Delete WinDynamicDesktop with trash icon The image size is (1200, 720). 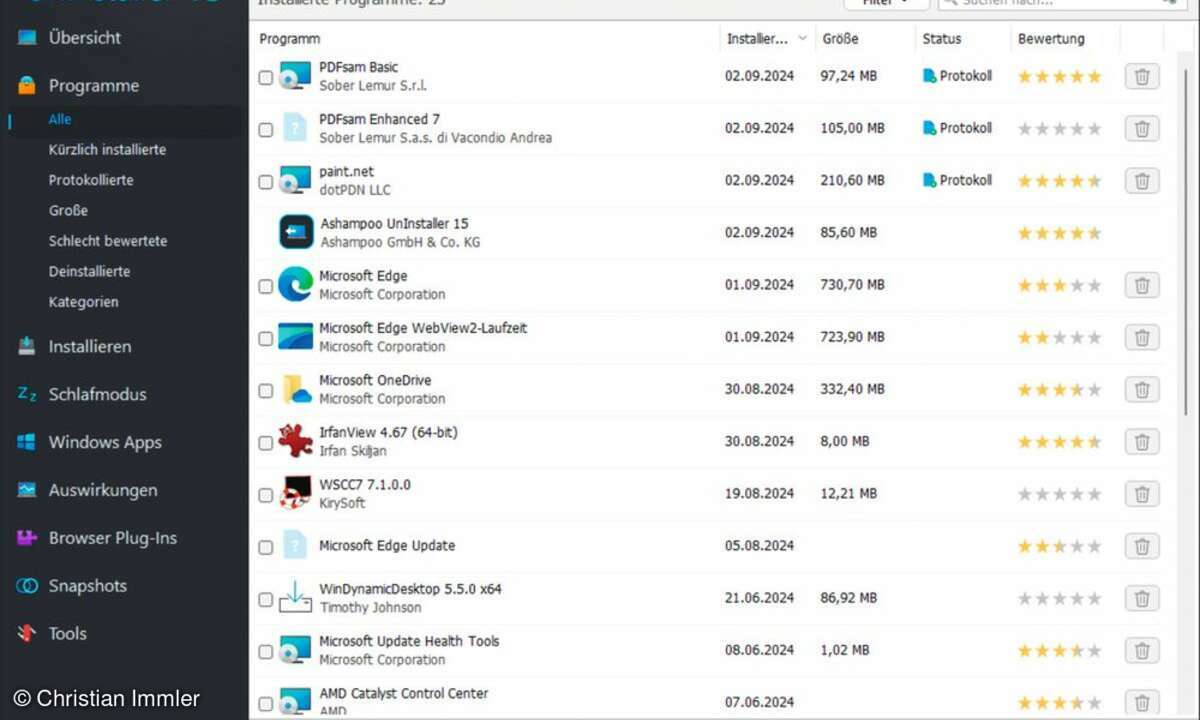[x=1142, y=598]
